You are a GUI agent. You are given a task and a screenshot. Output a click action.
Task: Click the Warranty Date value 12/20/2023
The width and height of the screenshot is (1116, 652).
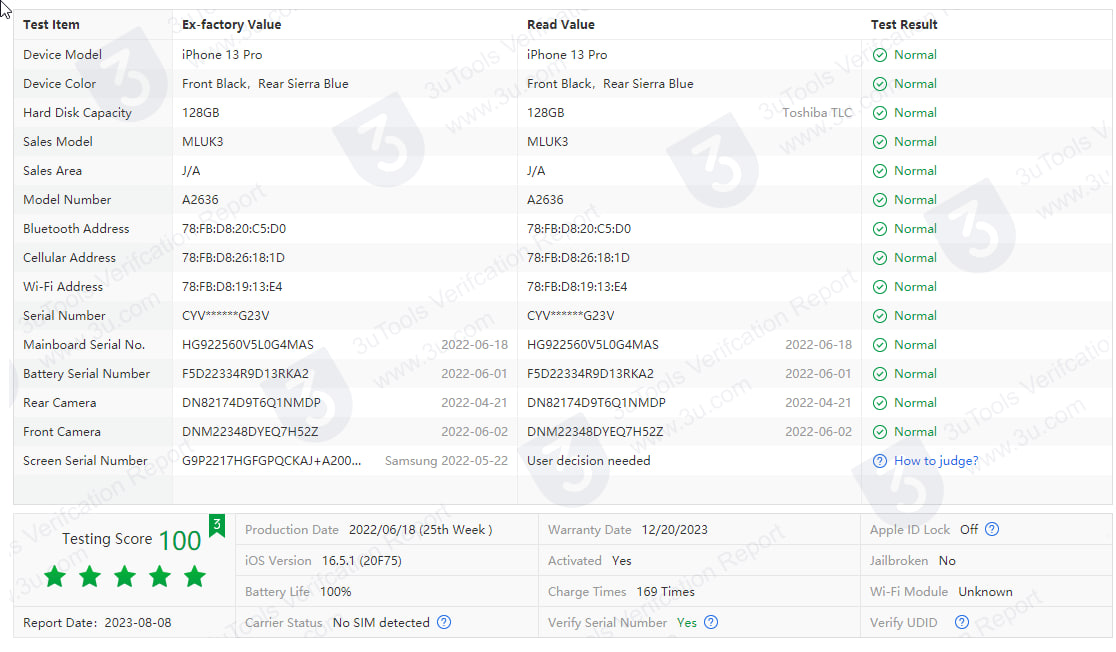point(675,530)
